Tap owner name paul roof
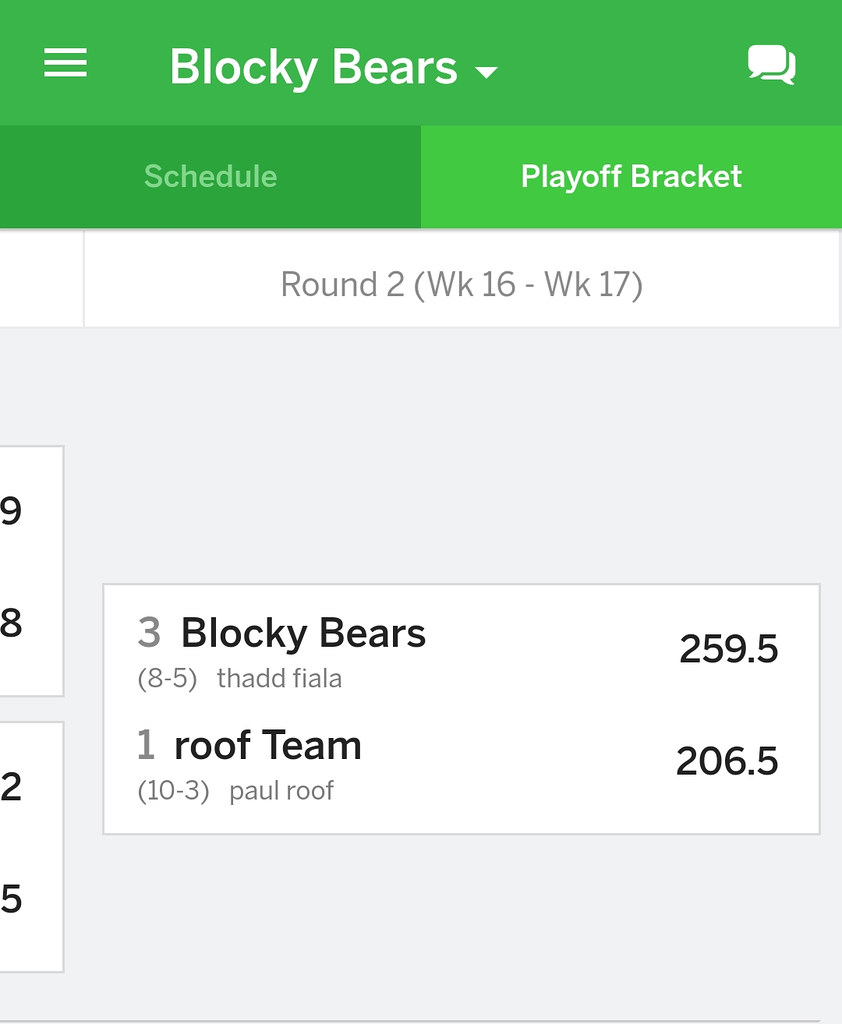The width and height of the screenshot is (842, 1024). pos(282,791)
